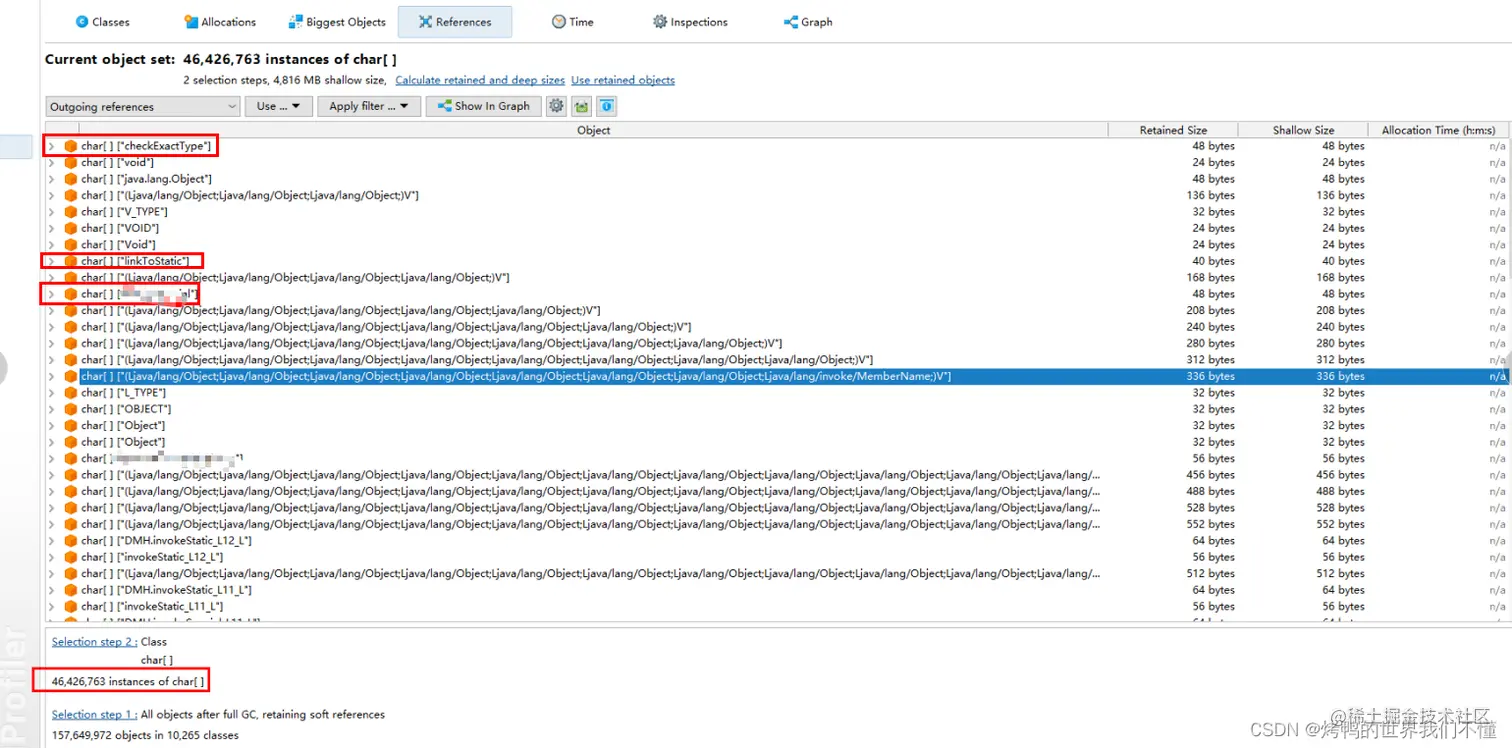Open the Outgoing references dropdown
Viewport: 1512px width, 748px height.
(x=143, y=106)
